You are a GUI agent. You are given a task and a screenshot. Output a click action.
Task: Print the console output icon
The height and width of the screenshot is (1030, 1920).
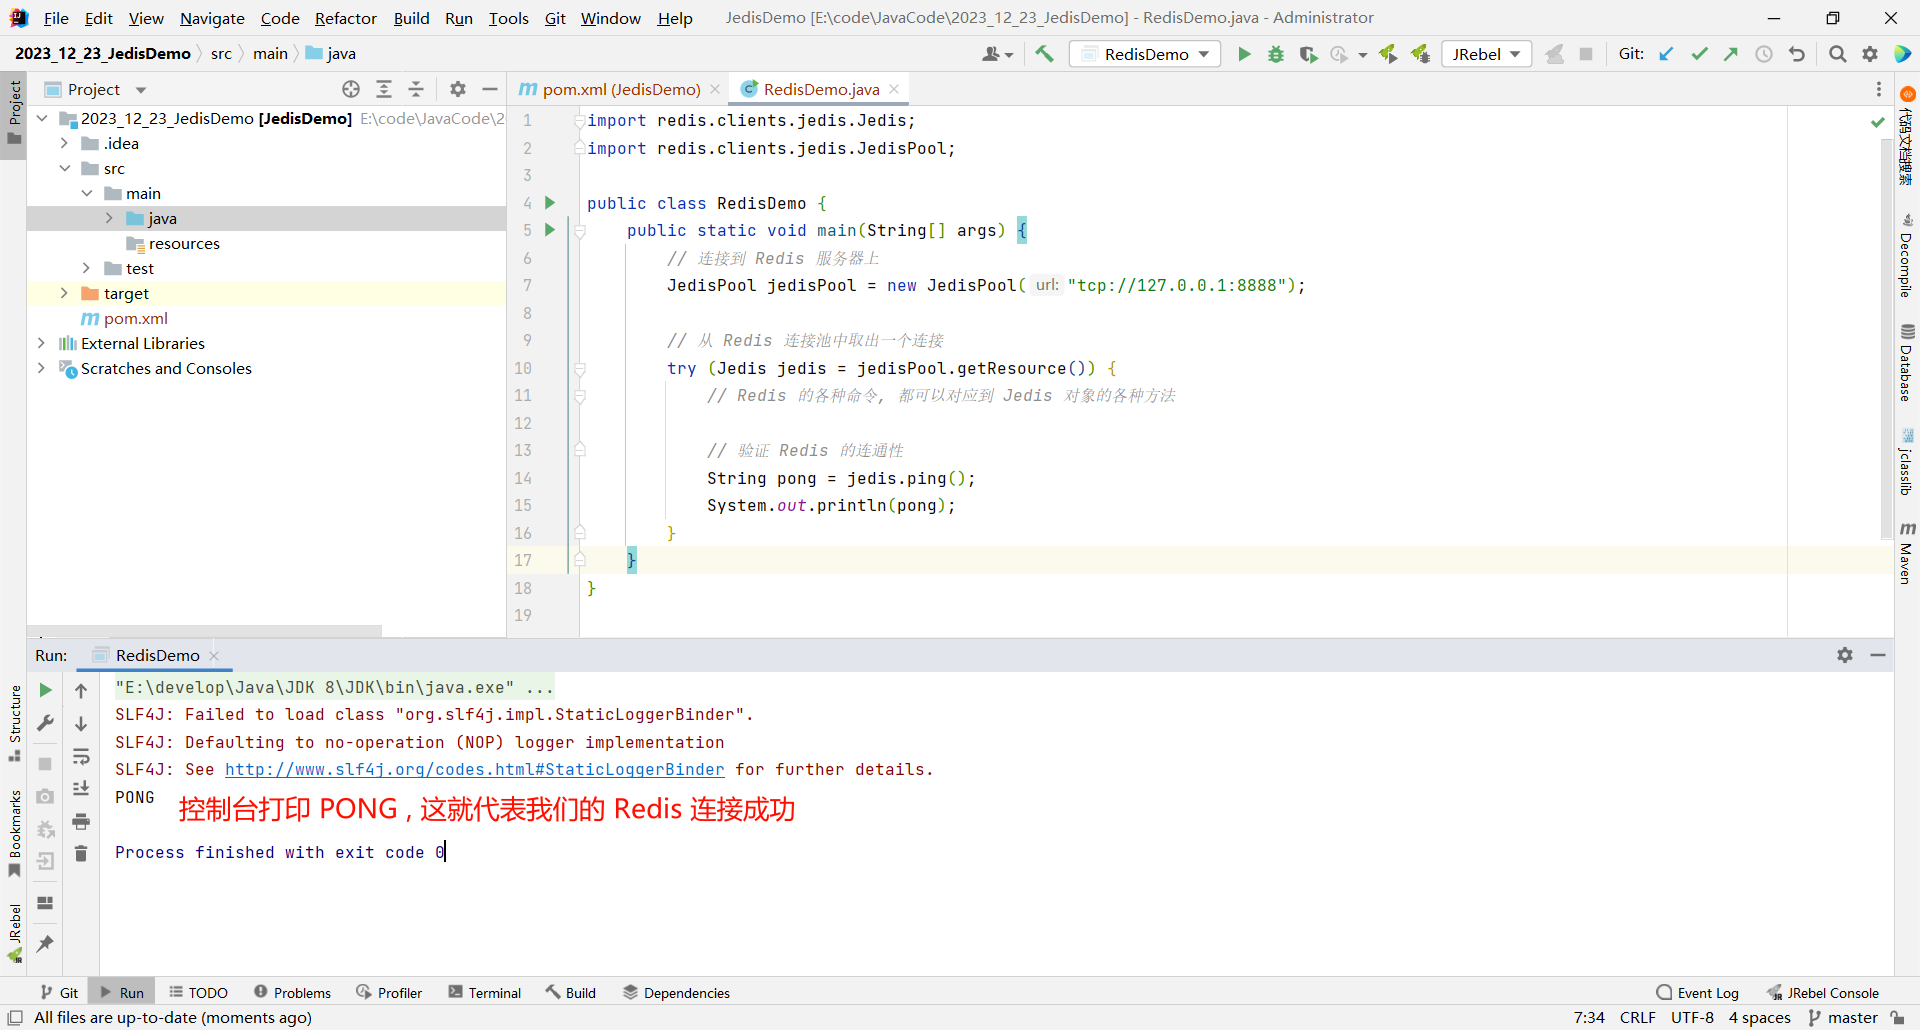81,822
